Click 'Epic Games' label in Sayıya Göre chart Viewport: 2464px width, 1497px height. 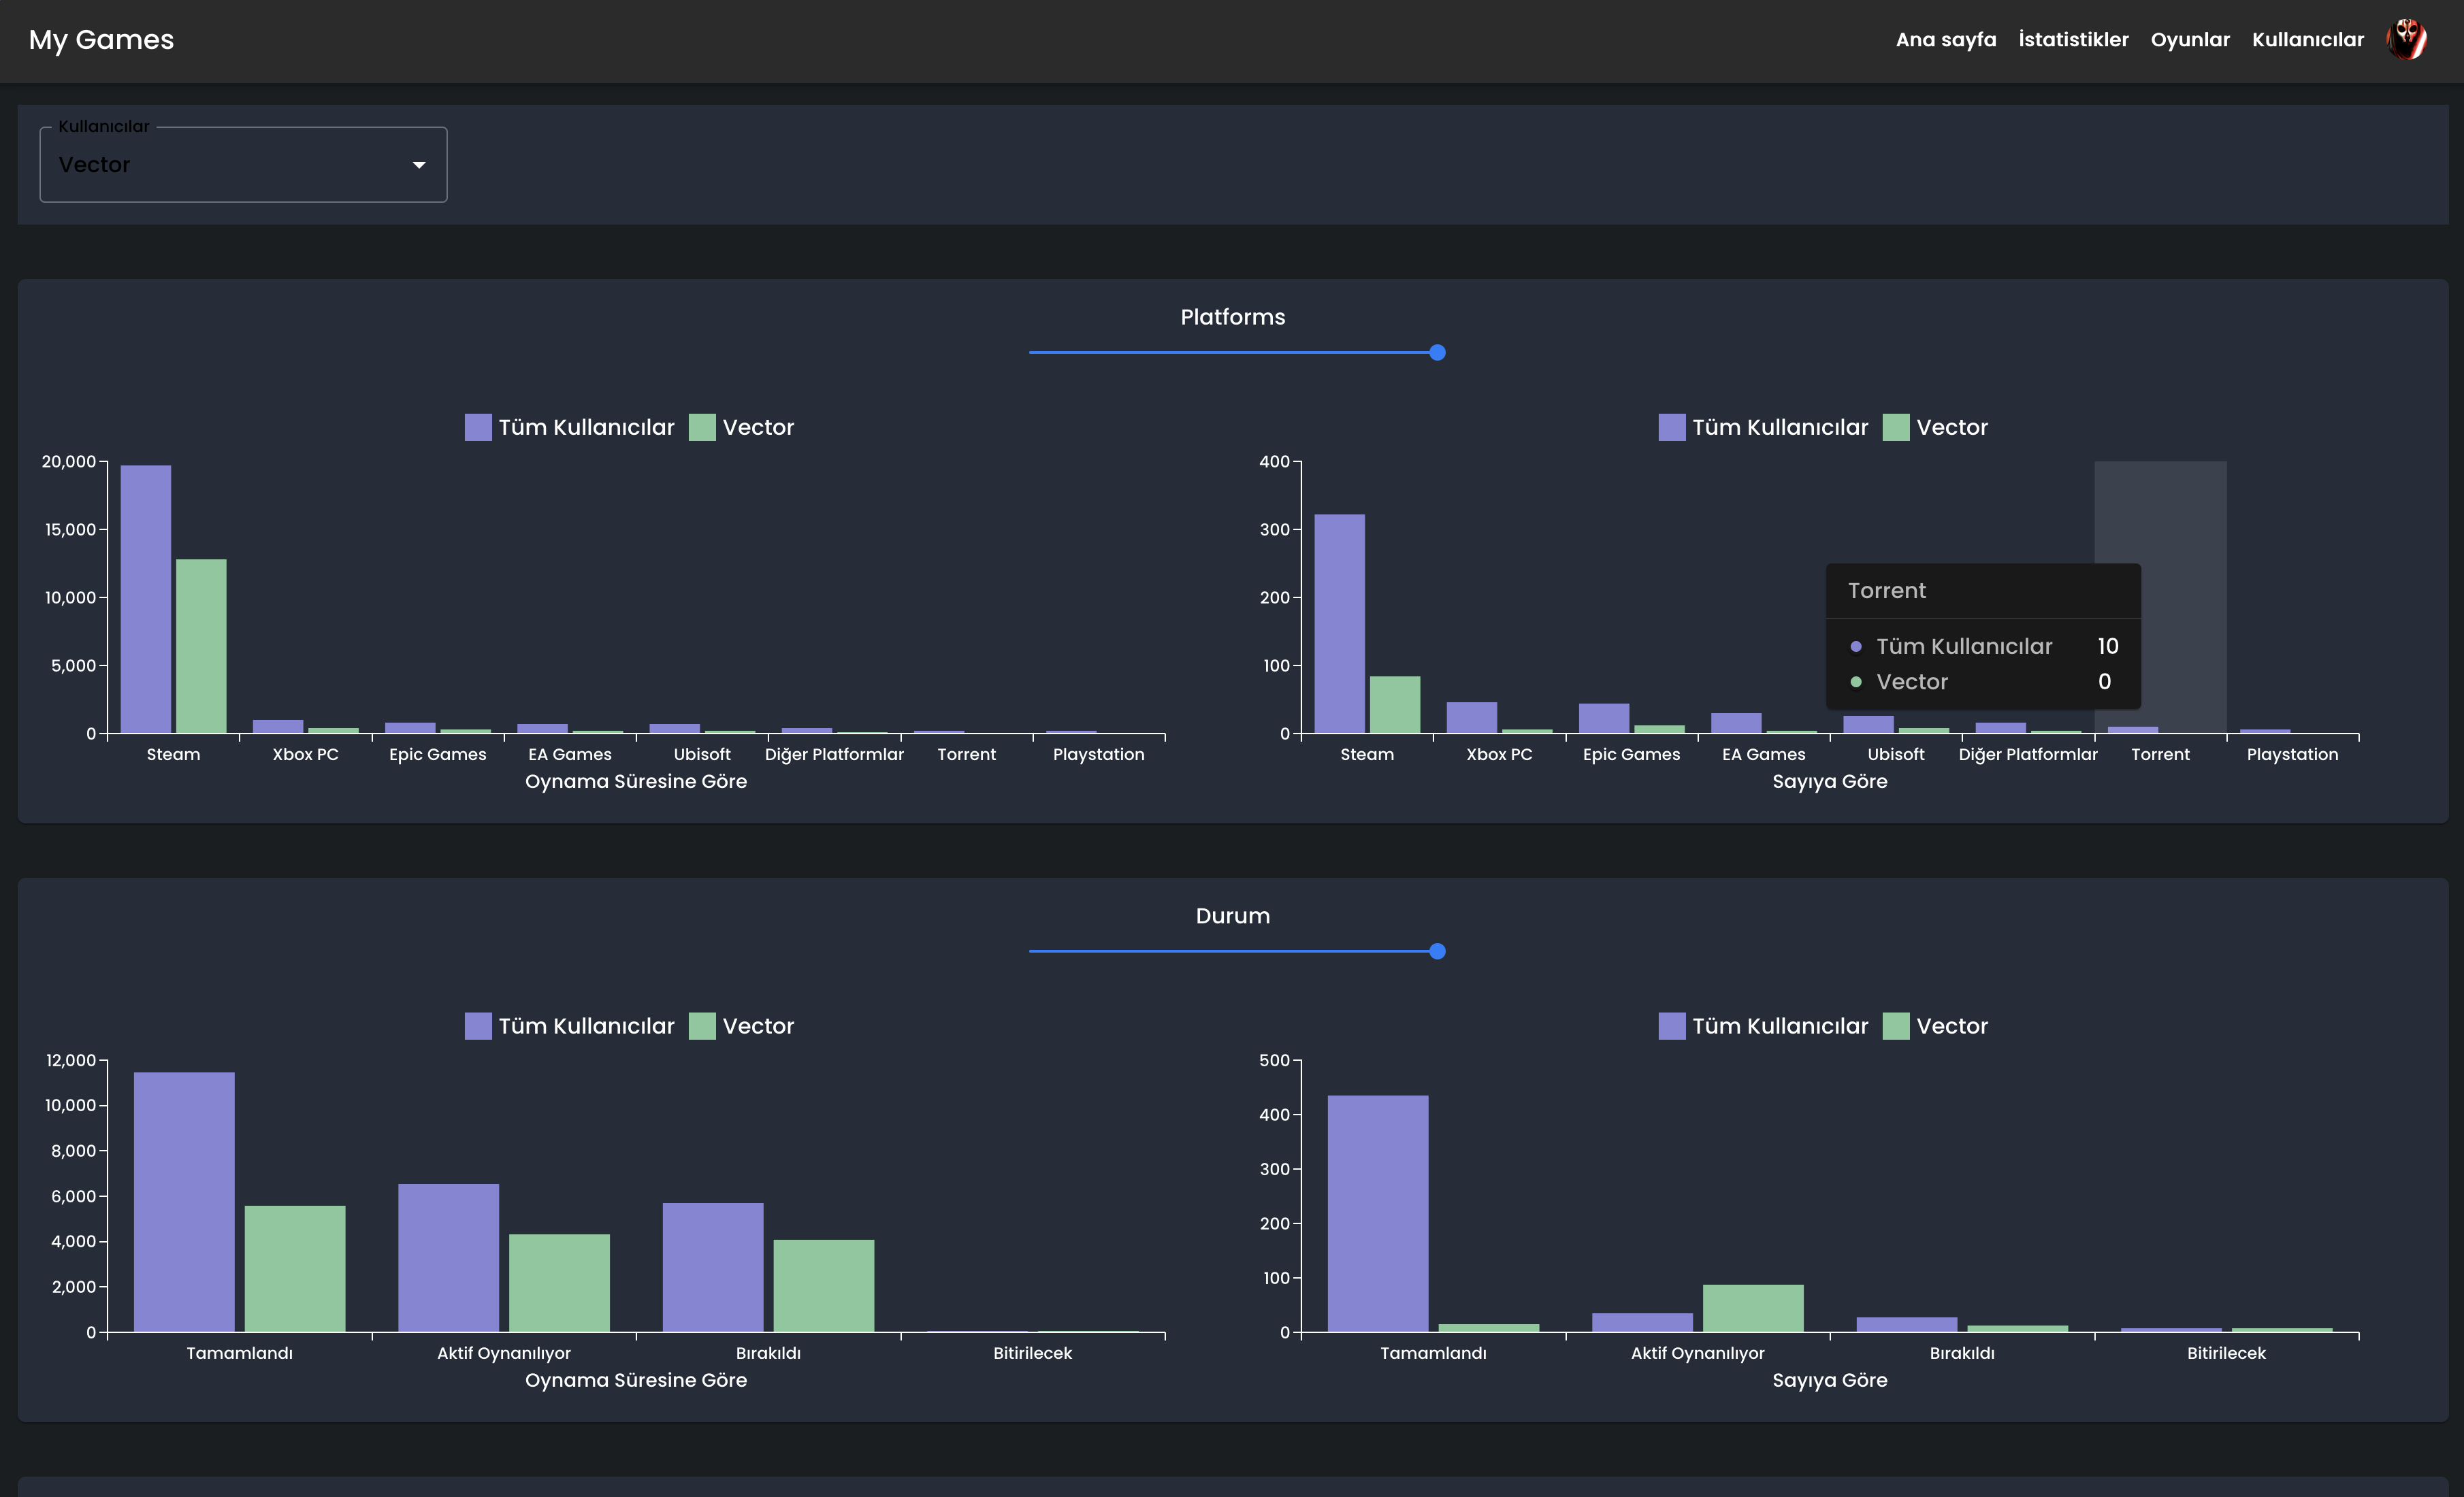click(1631, 754)
